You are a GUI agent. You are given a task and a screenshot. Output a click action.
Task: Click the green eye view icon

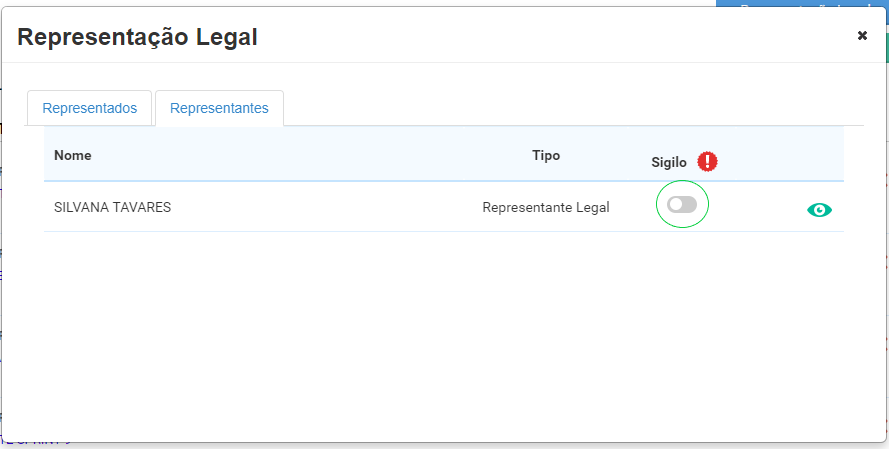[819, 210]
